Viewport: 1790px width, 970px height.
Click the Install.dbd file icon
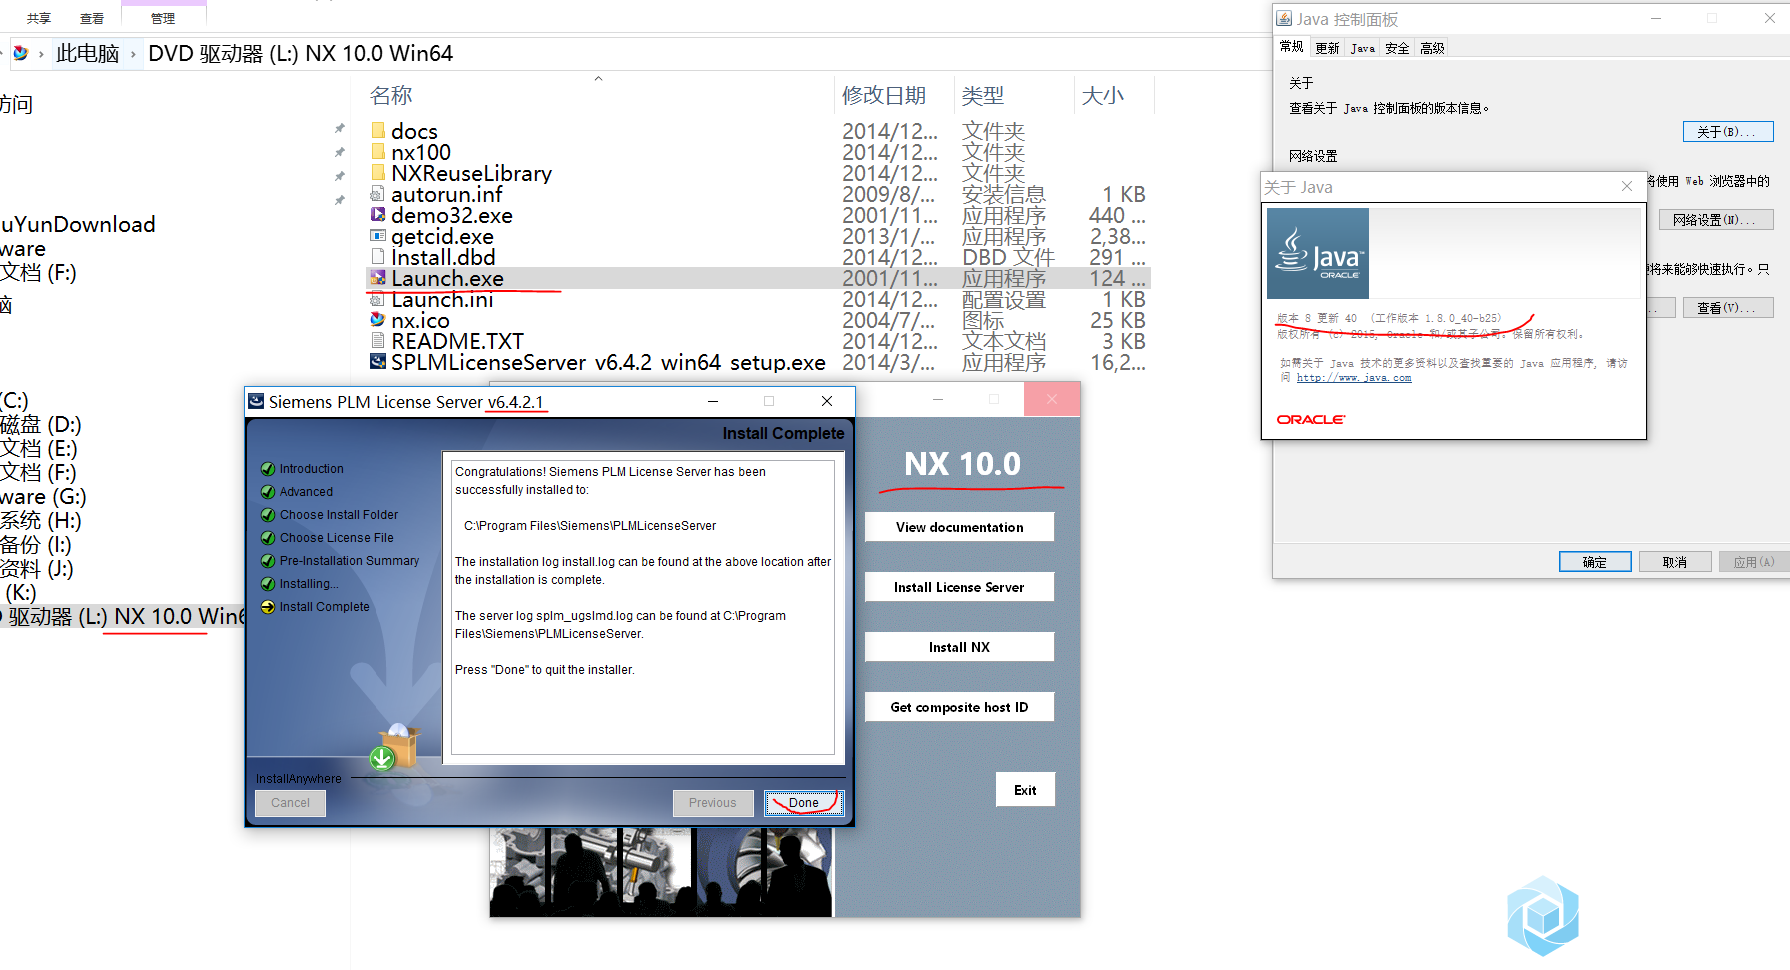click(x=378, y=256)
